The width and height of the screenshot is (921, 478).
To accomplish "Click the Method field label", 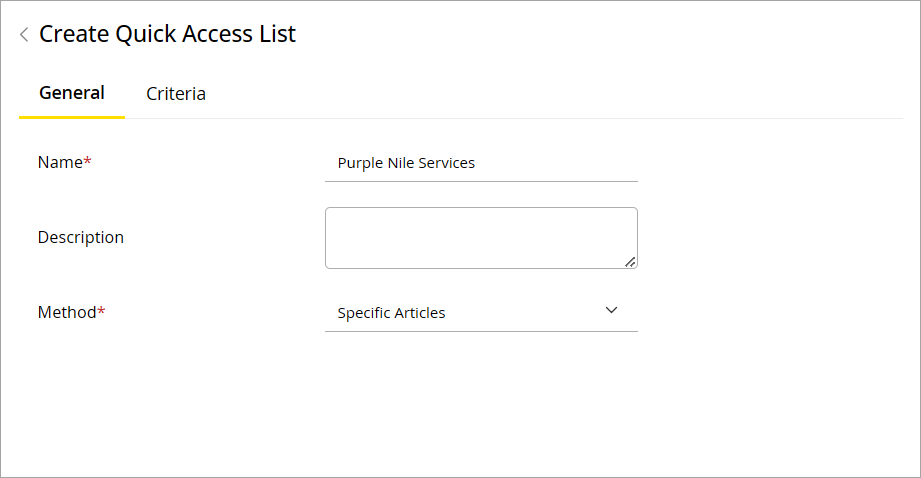I will click(66, 312).
